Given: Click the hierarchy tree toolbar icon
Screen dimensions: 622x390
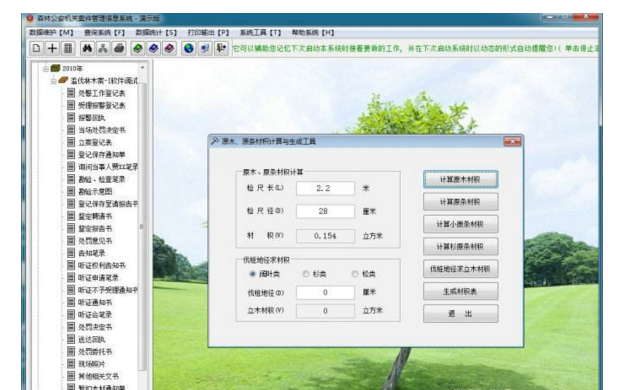Looking at the screenshot, I should coord(103,48).
